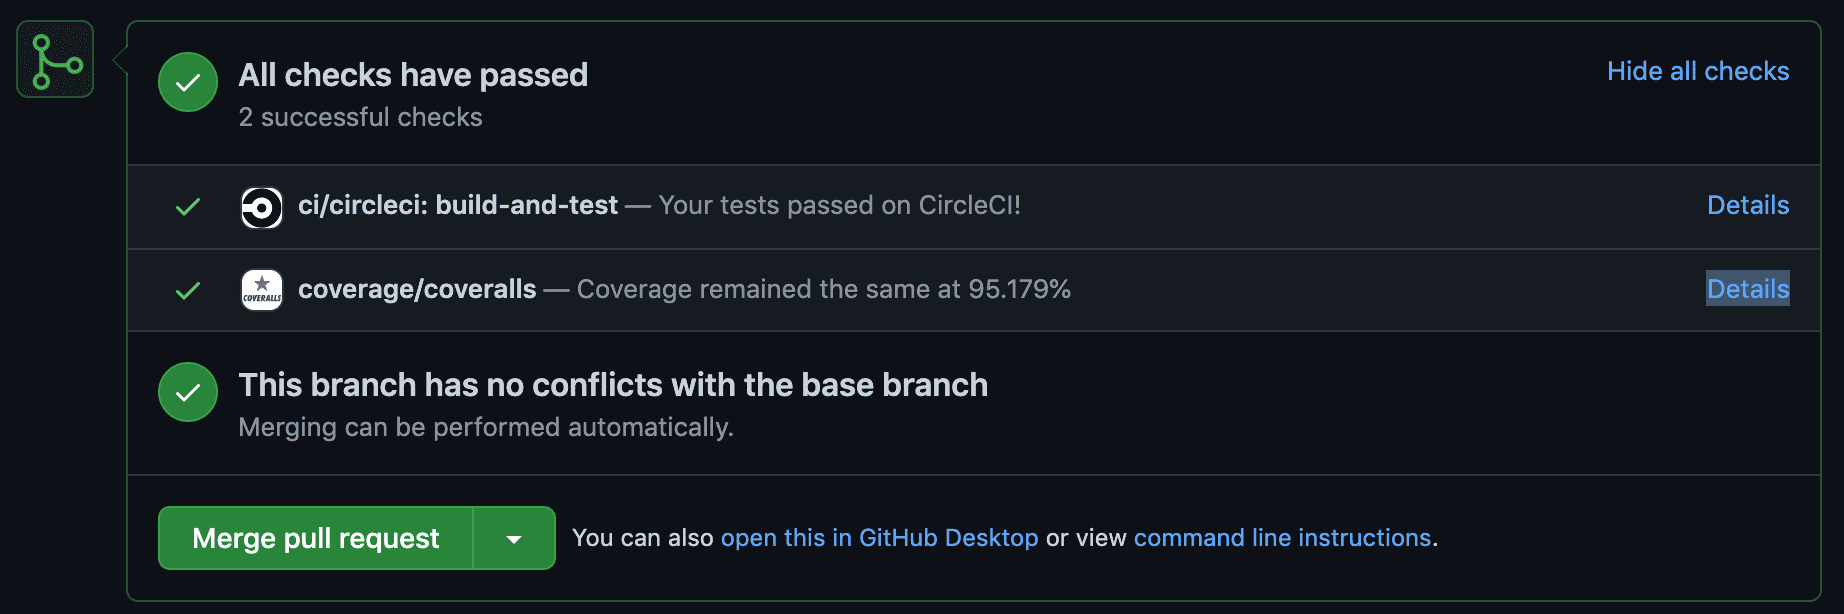This screenshot has height=614, width=1844.
Task: Click the Coveralls logo icon
Action: click(x=262, y=290)
